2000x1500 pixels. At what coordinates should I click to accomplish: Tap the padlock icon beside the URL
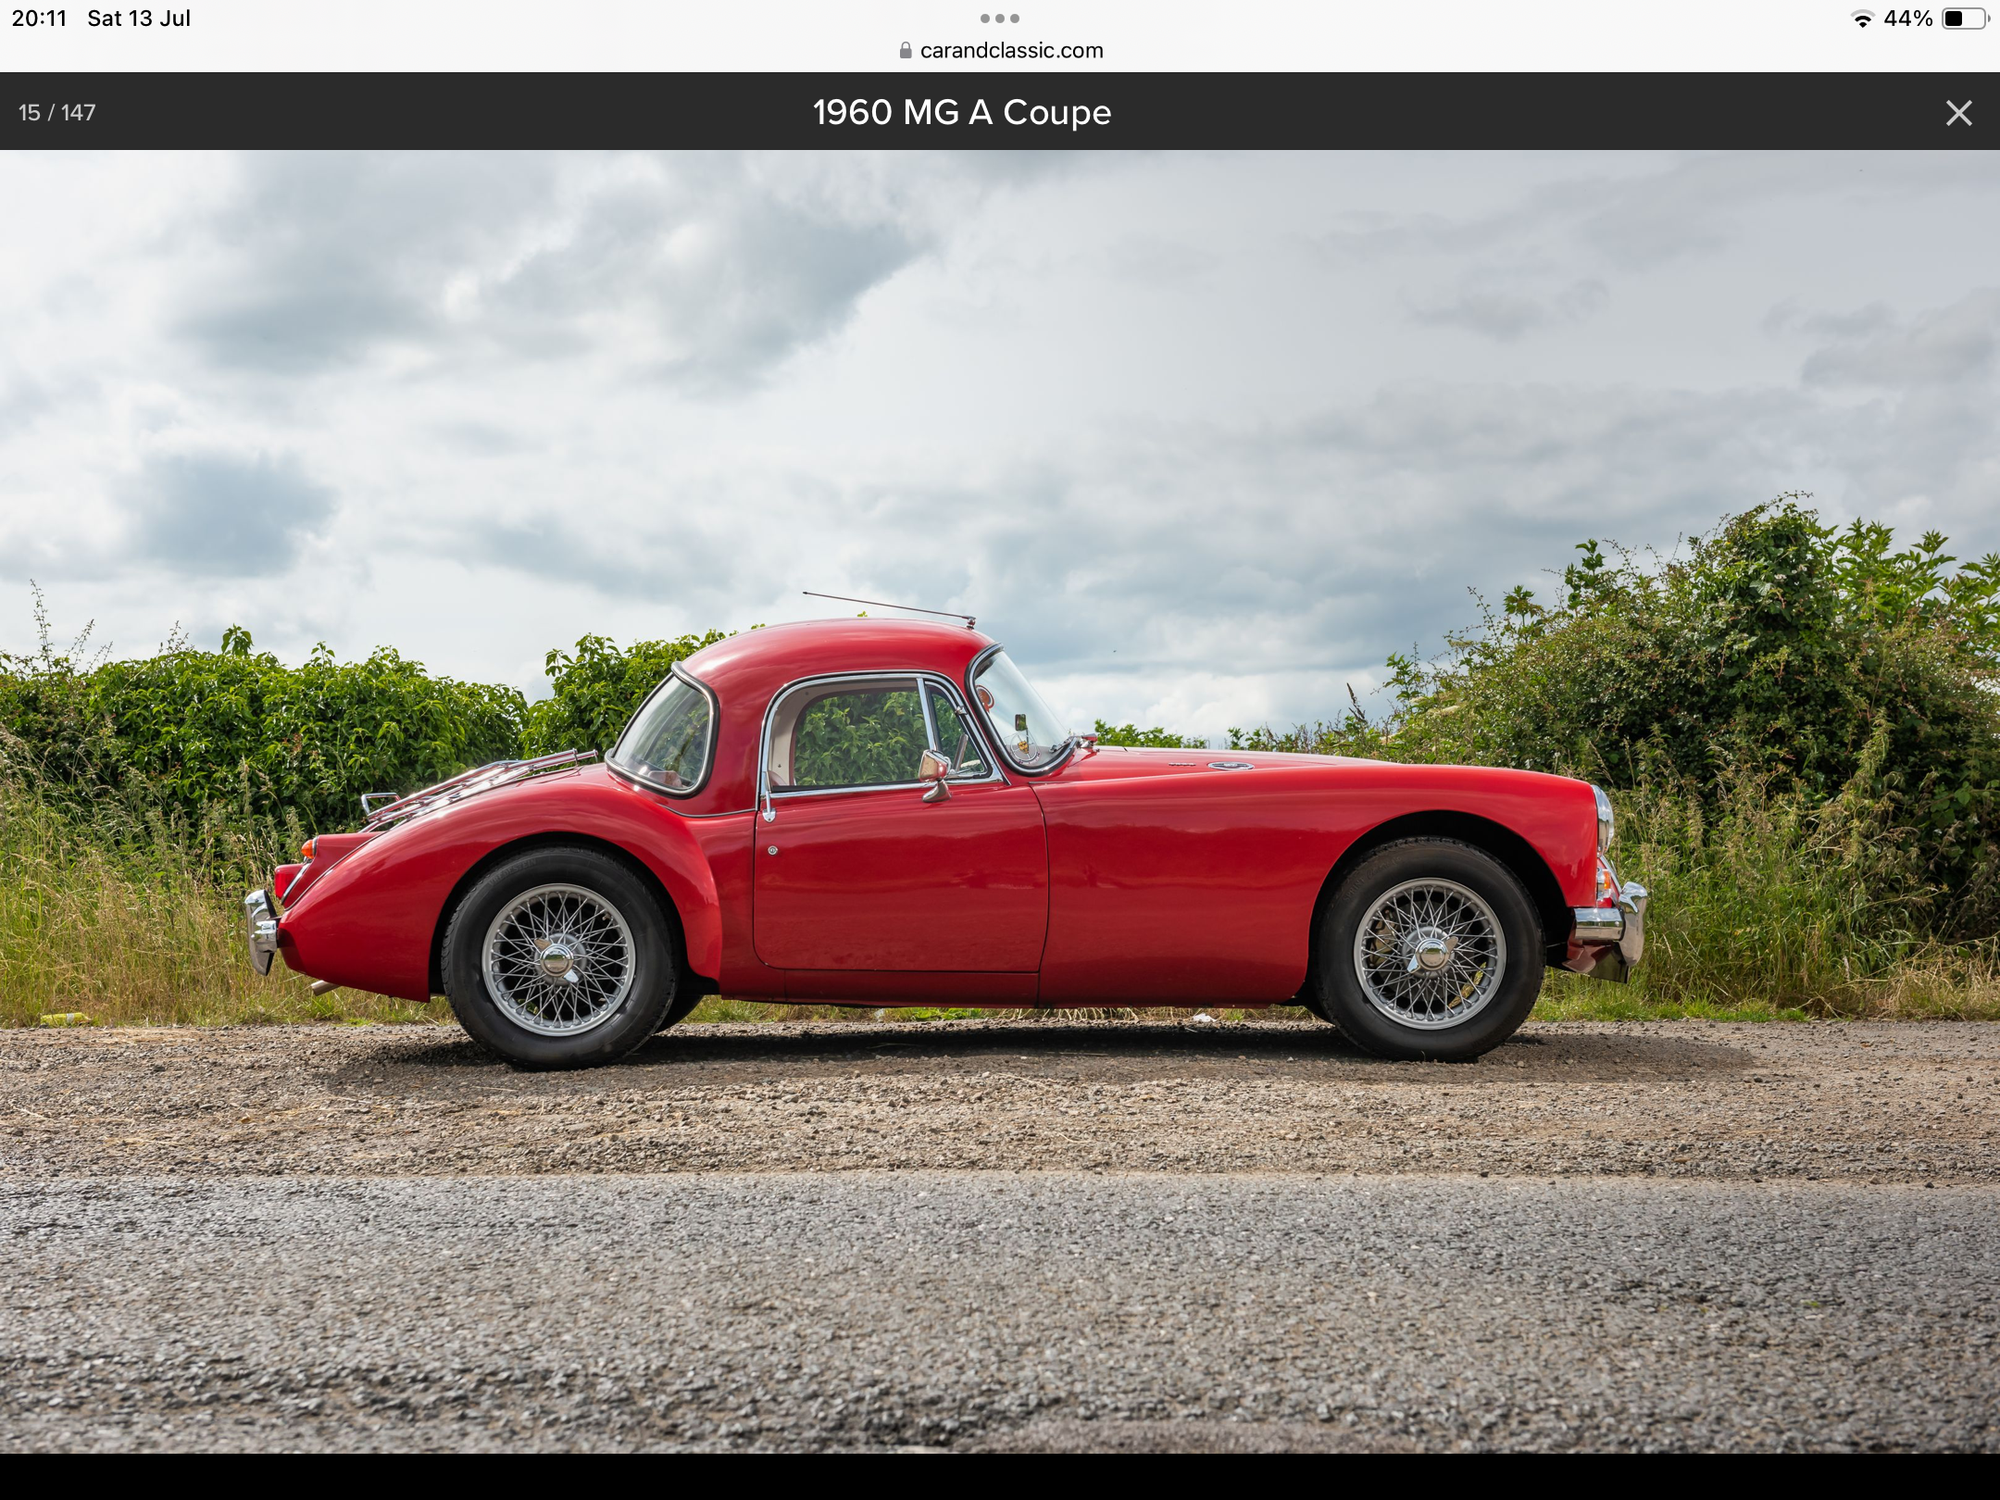906,51
